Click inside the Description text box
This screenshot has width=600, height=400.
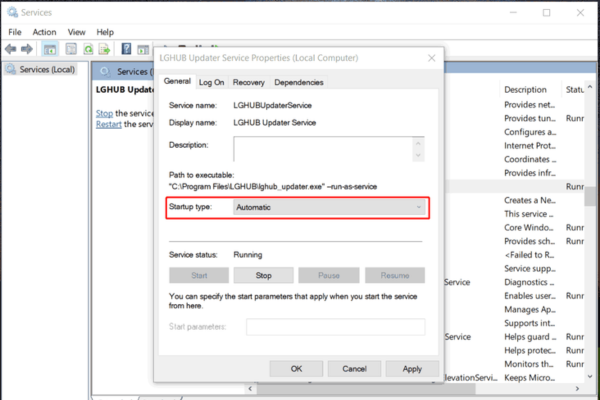(323, 149)
